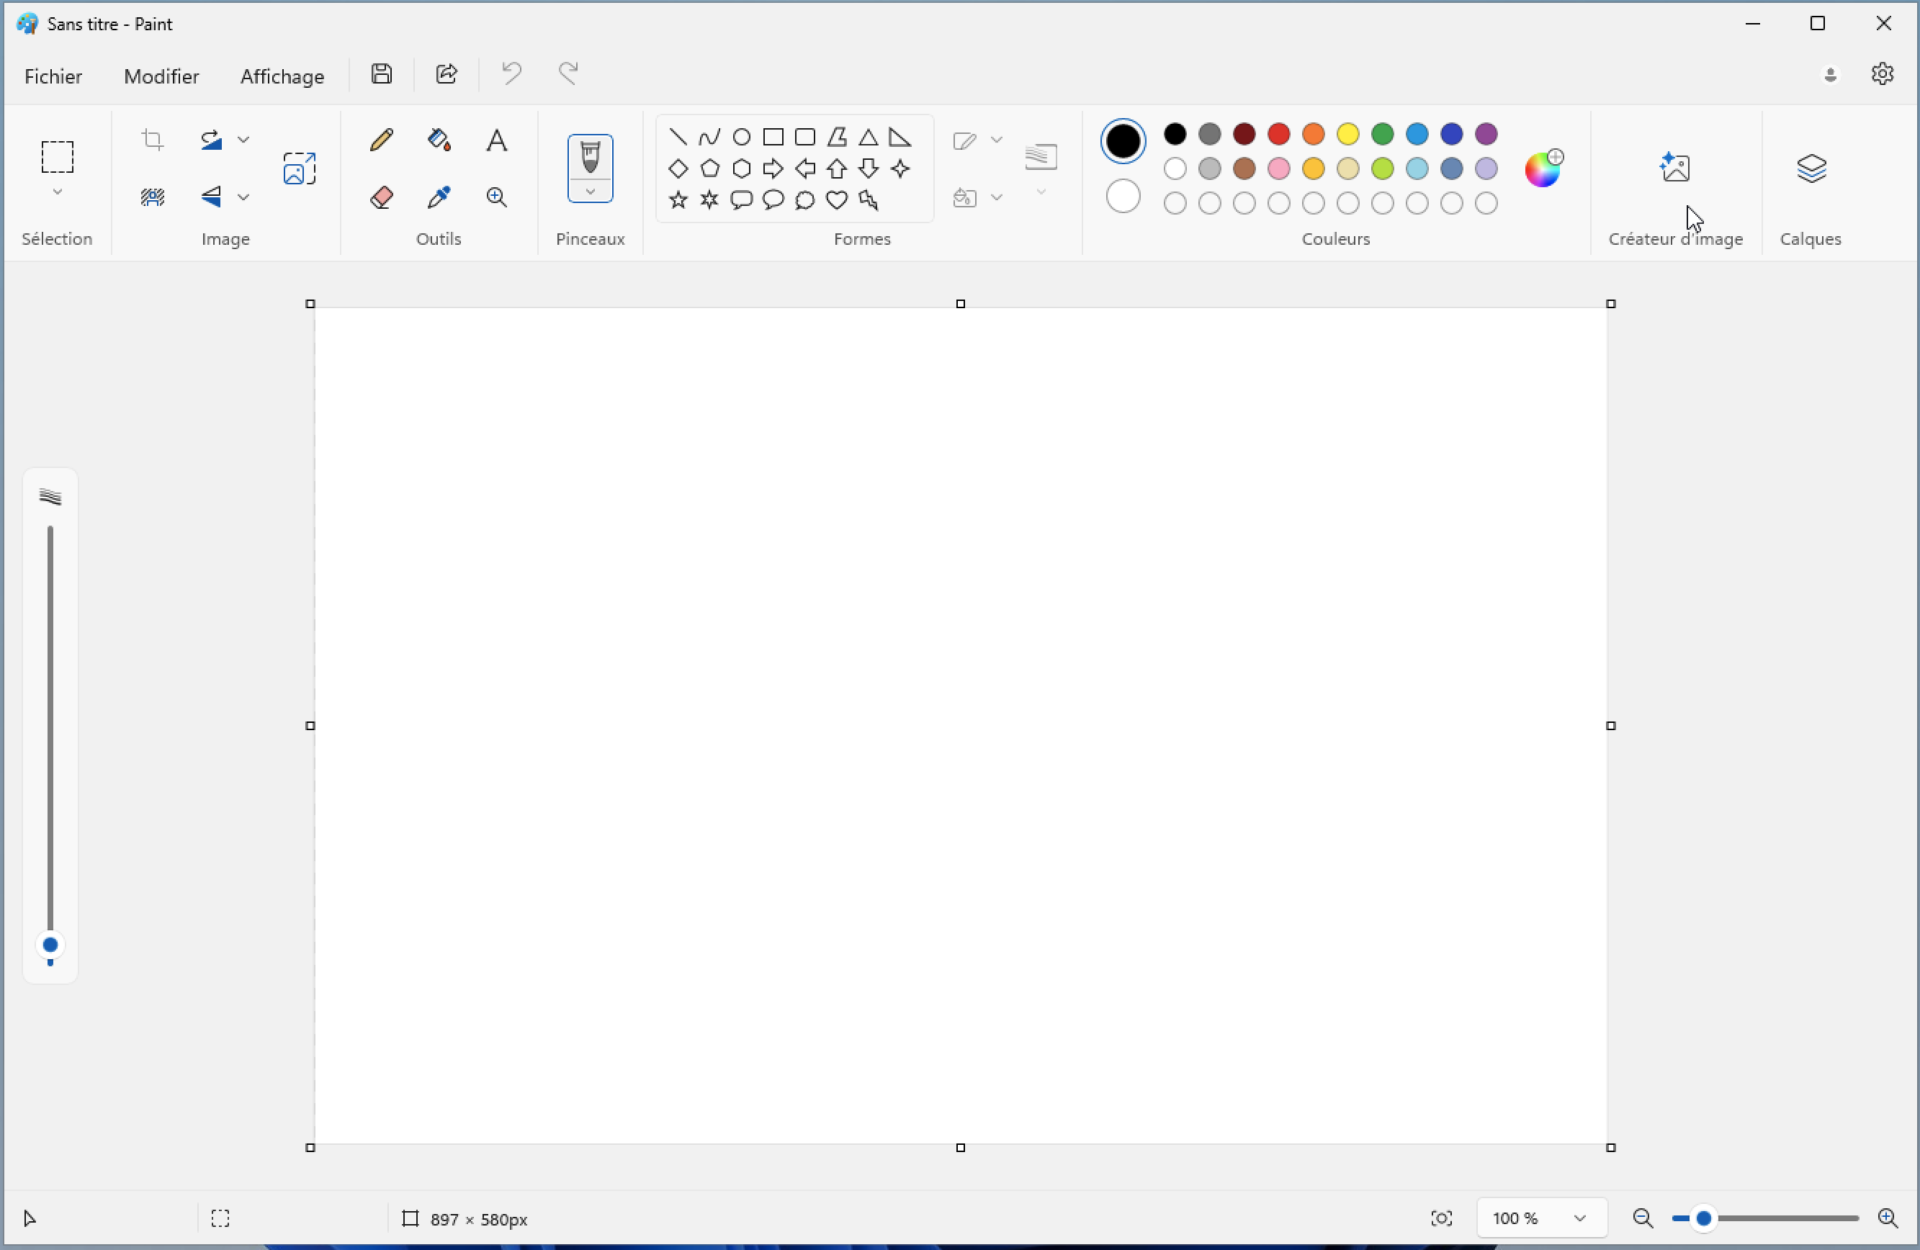Select the Brush tool icon
1920x1250 pixels.
[590, 157]
